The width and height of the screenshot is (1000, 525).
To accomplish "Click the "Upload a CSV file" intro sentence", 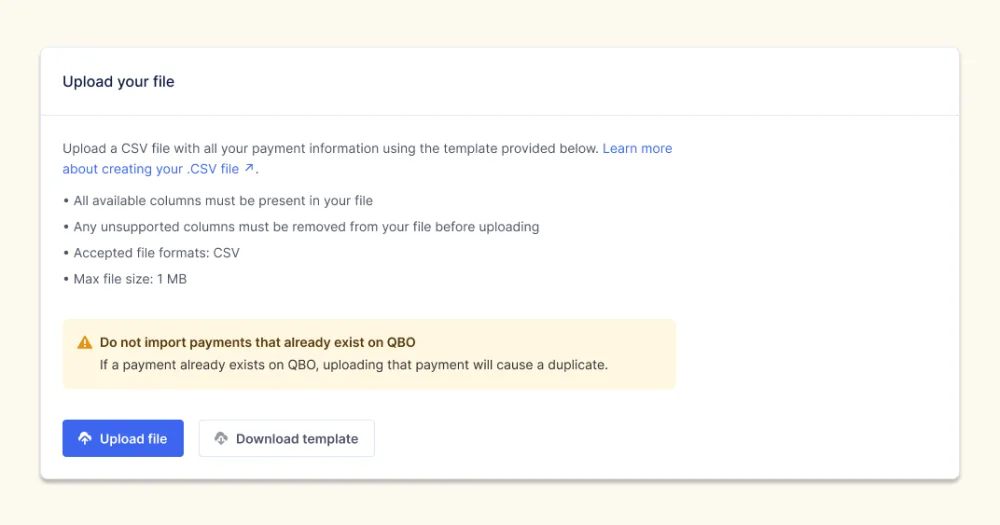I will pyautogui.click(x=330, y=148).
